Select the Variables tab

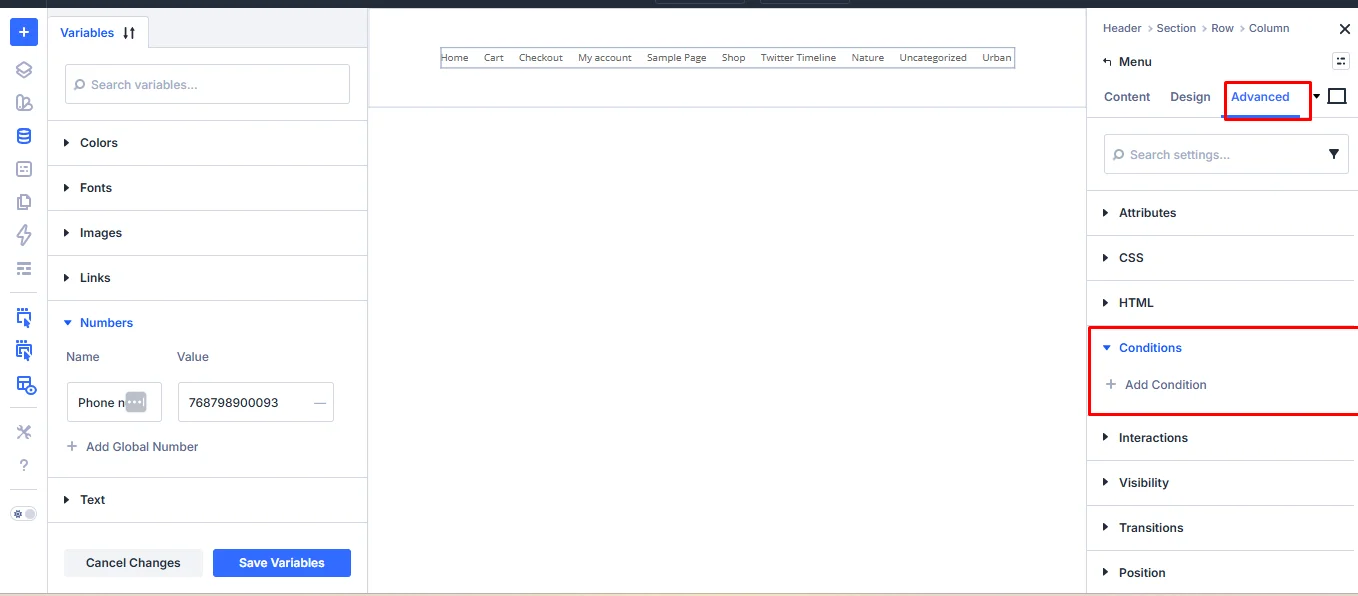pos(87,33)
